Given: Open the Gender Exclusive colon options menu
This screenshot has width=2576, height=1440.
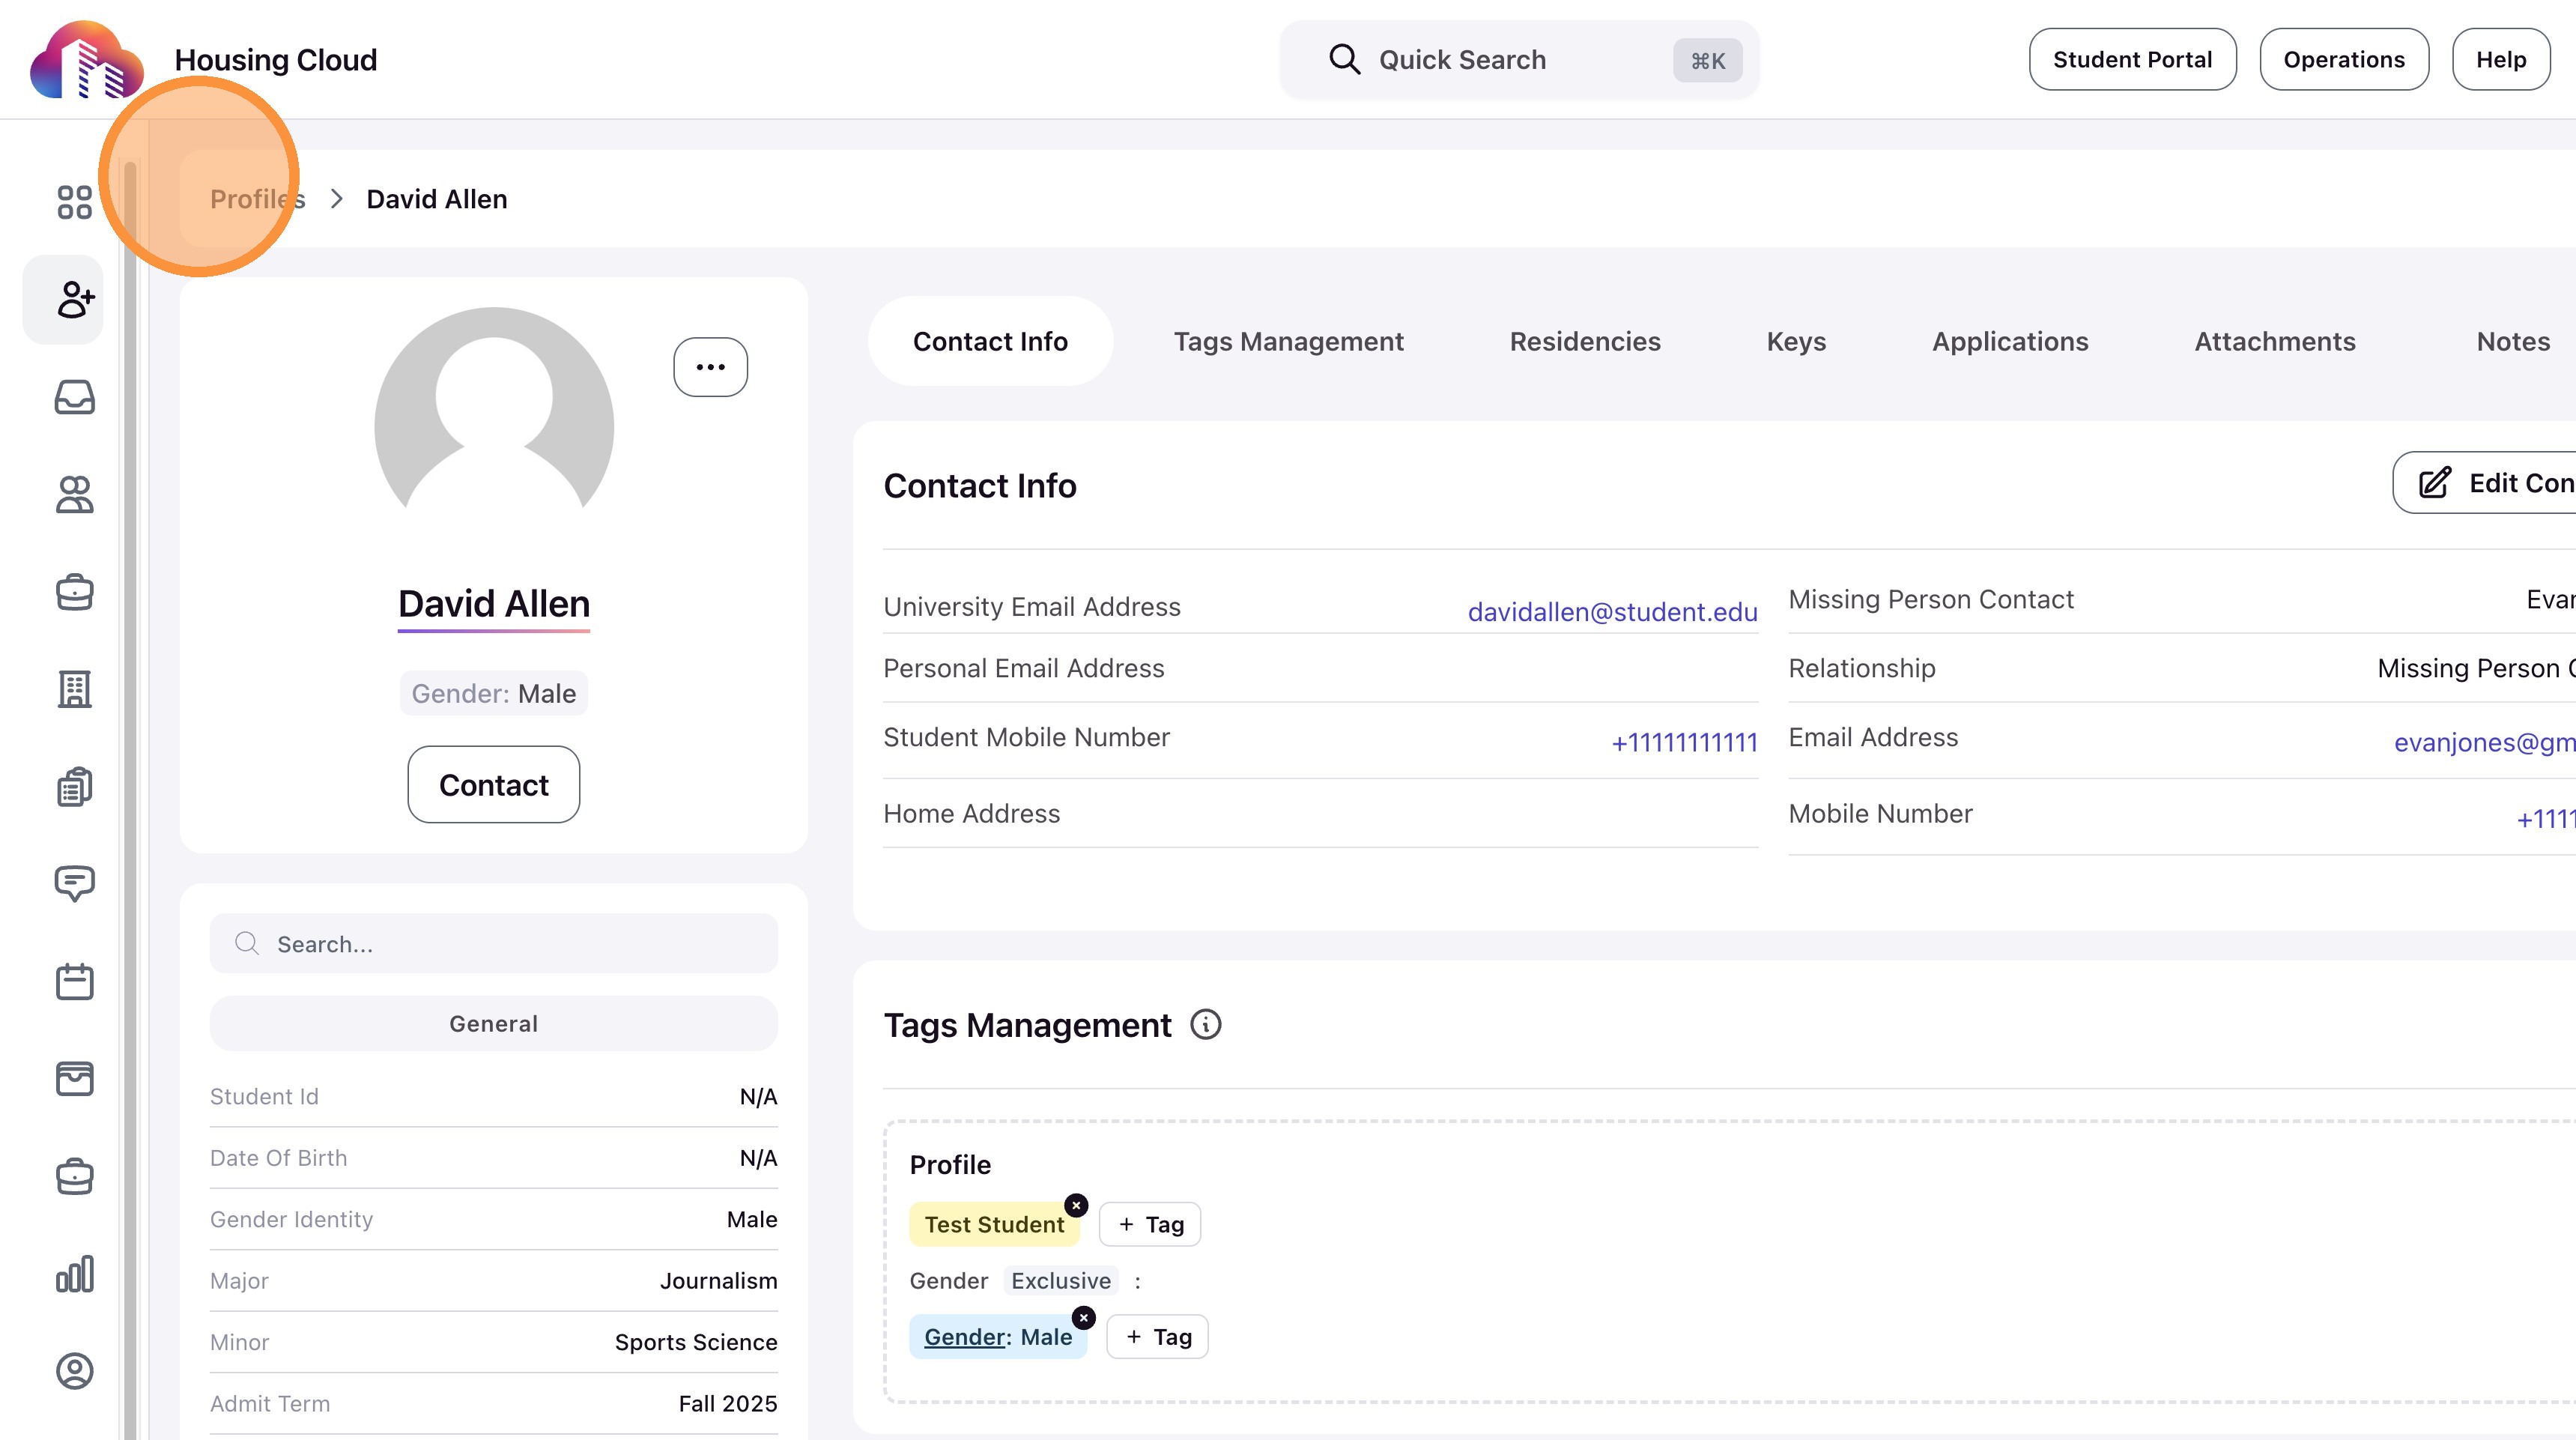Looking at the screenshot, I should [x=1137, y=1281].
